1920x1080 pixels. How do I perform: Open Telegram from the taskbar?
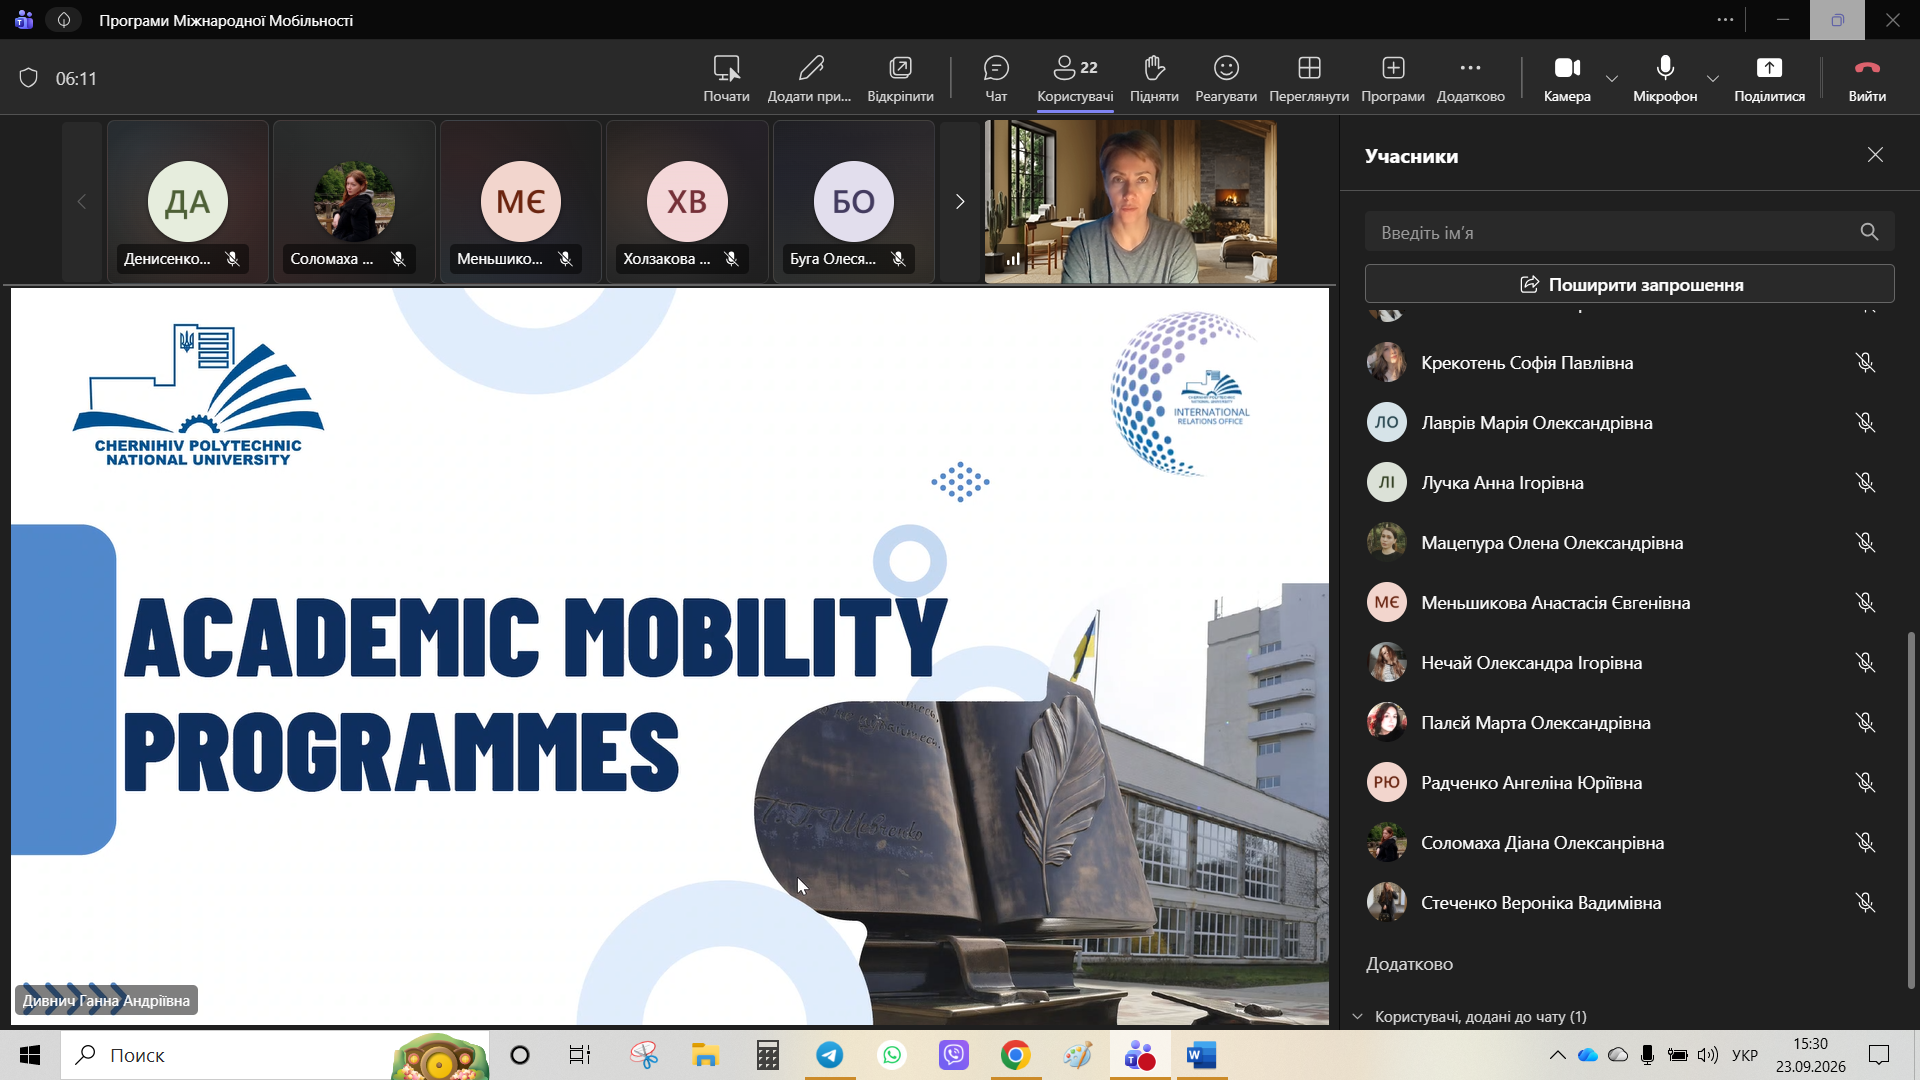coord(830,1055)
